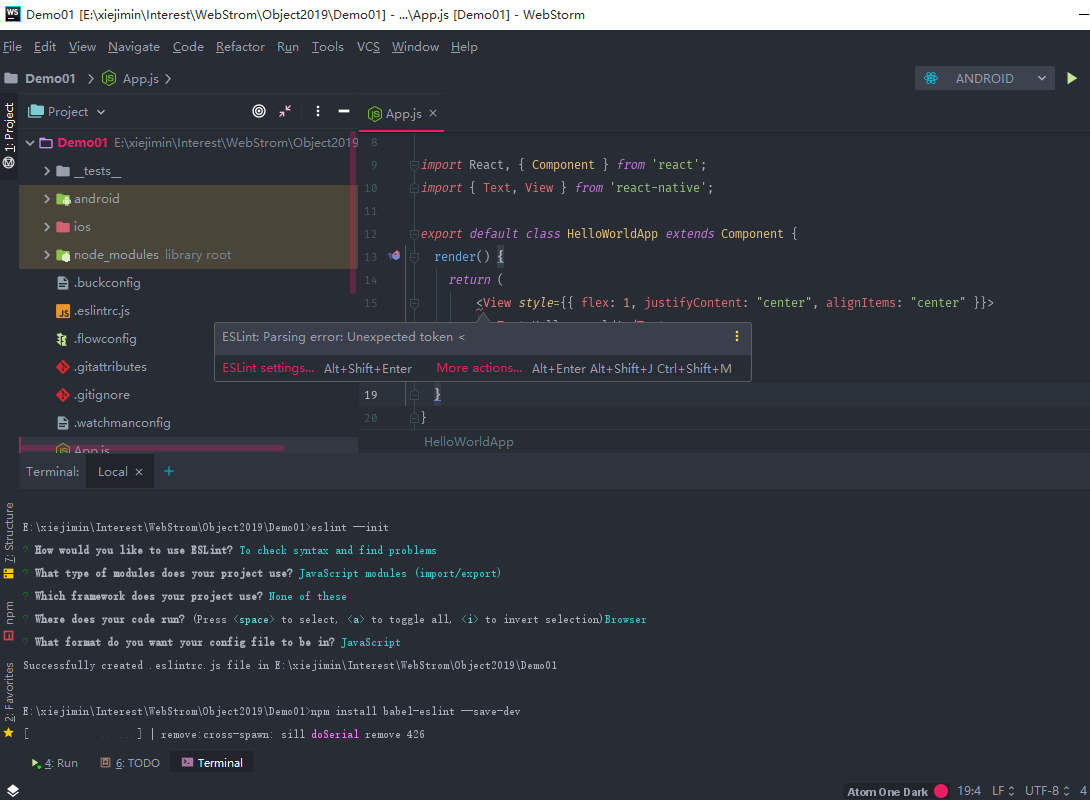Click the gutter override marker on line 13
Viewport: 1090px width, 800px height.
click(x=394, y=256)
